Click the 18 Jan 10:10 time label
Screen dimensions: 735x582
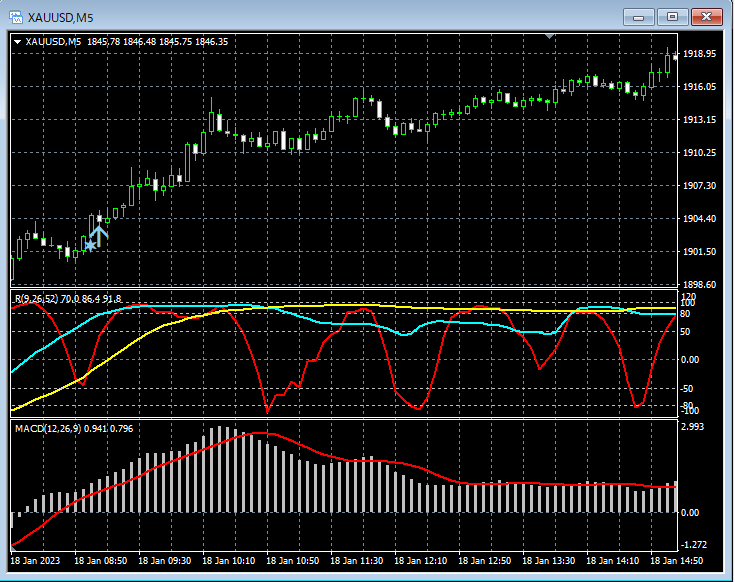[x=228, y=562]
